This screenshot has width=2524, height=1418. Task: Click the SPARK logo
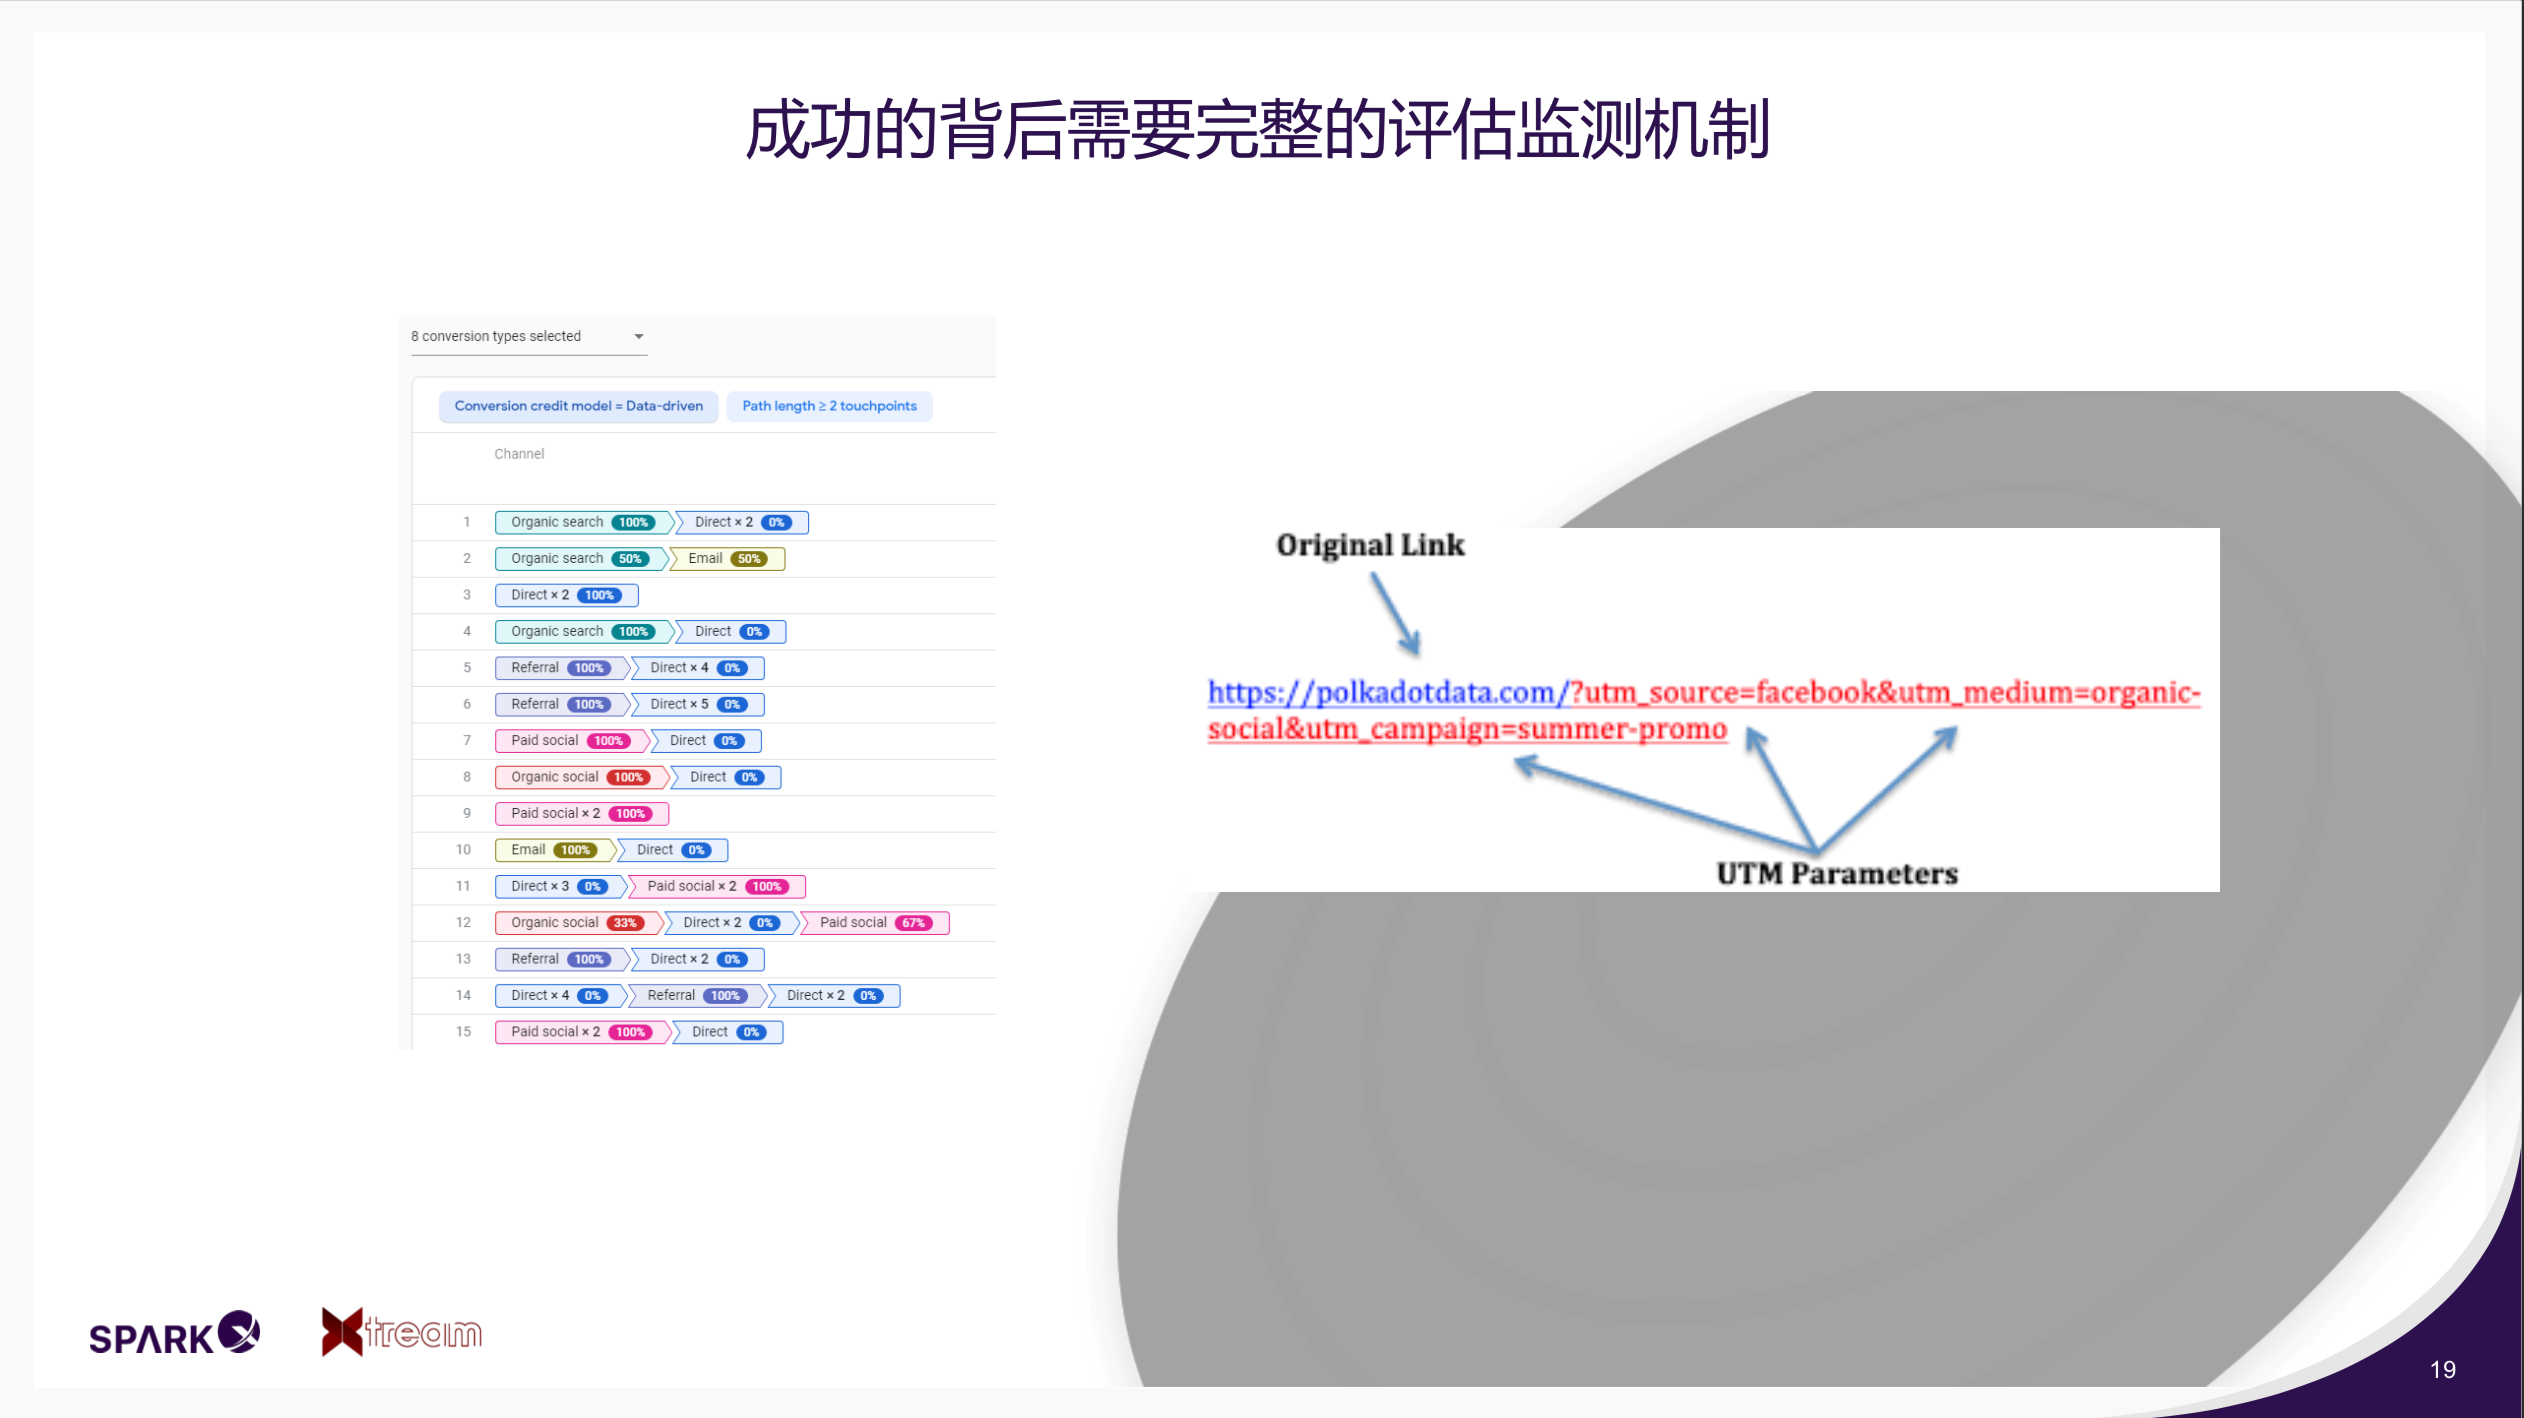tap(175, 1333)
